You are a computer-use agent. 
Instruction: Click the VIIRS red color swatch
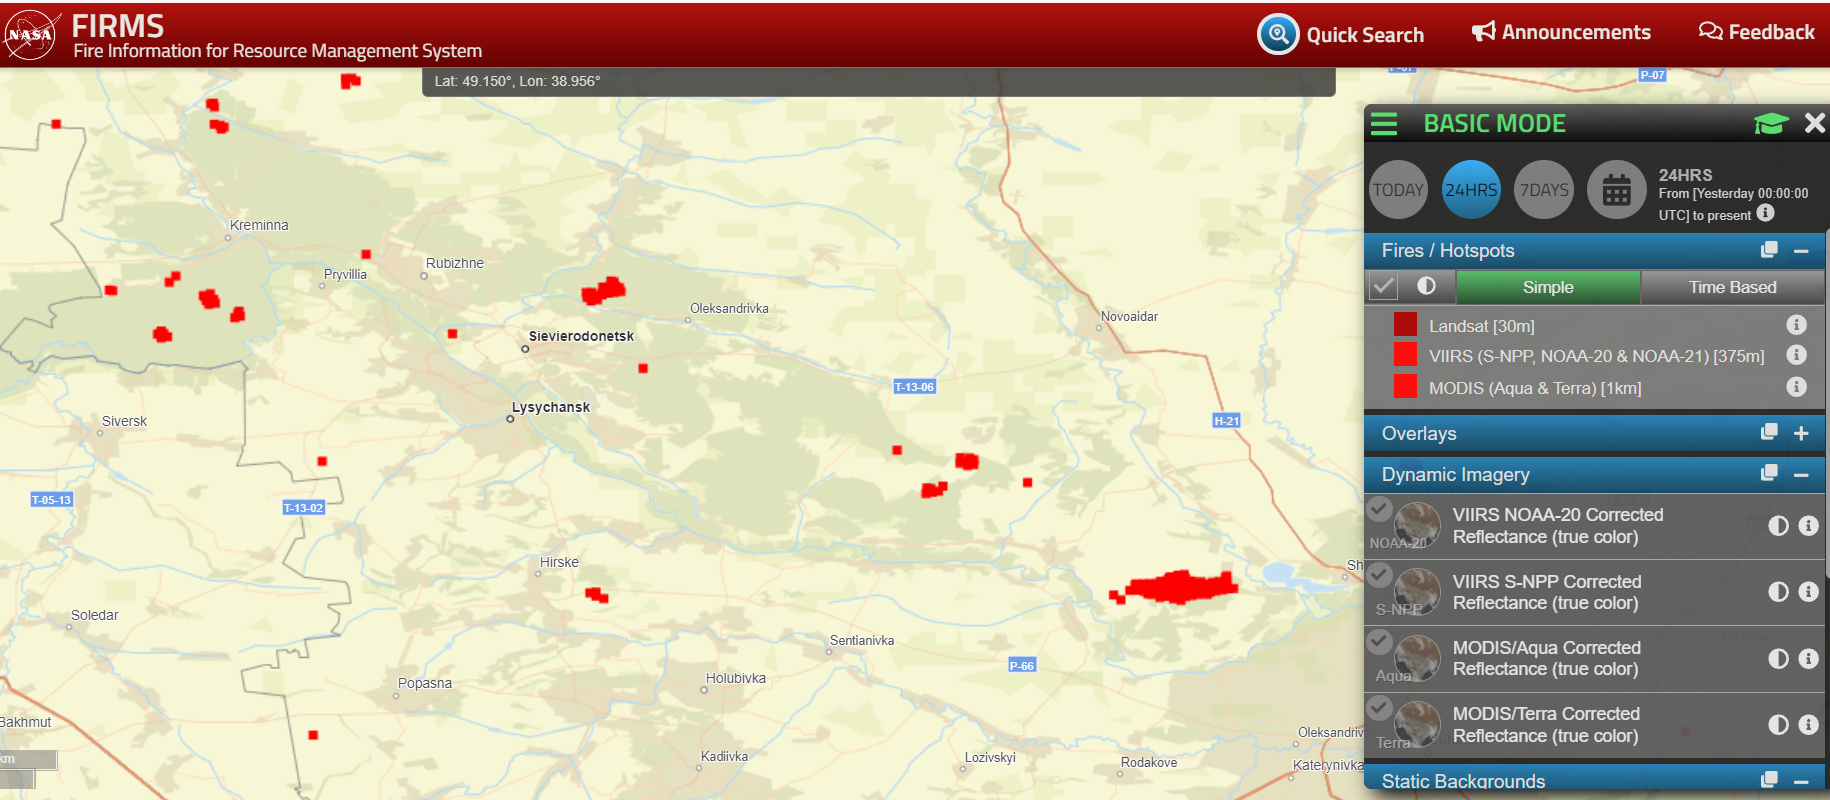click(1405, 355)
